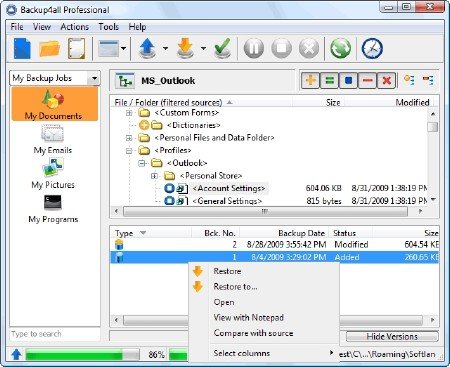The height and width of the screenshot is (367, 450).
Task: Choose Open from context menu
Action: pyautogui.click(x=264, y=302)
